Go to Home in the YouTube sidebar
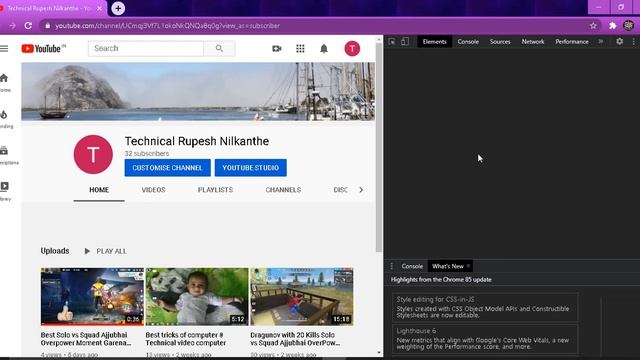Viewport: 640px width, 360px height. click(4, 82)
